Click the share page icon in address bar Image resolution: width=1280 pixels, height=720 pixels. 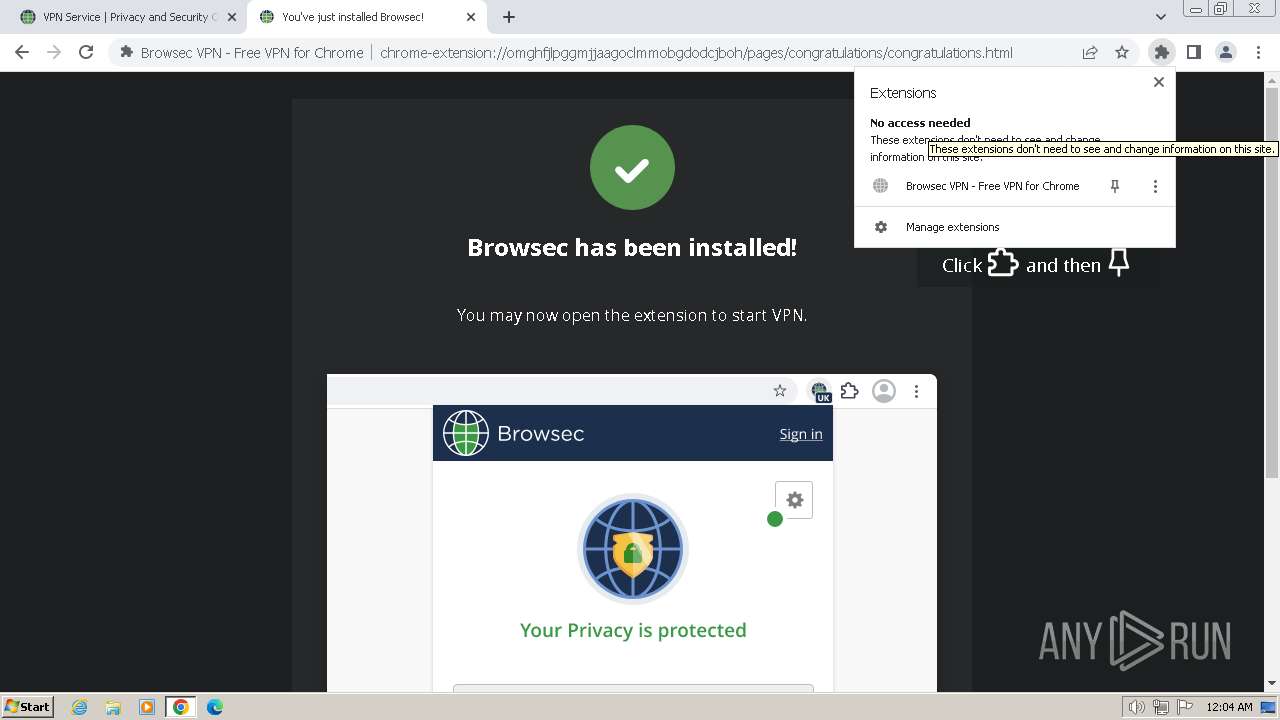tap(1090, 52)
